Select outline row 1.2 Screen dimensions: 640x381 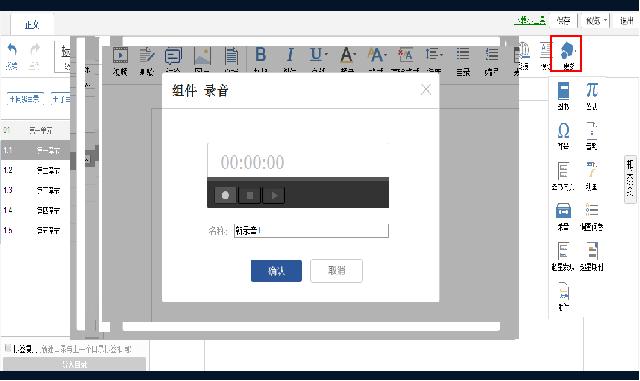[x=35, y=170]
